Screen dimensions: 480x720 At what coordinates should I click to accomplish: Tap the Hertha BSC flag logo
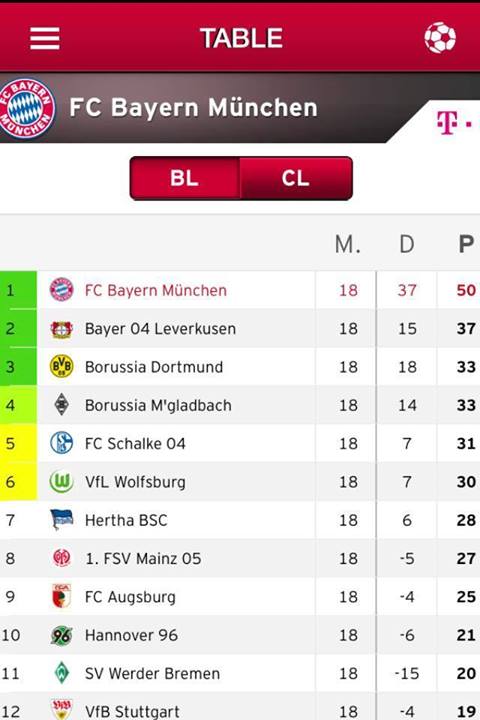(61, 520)
